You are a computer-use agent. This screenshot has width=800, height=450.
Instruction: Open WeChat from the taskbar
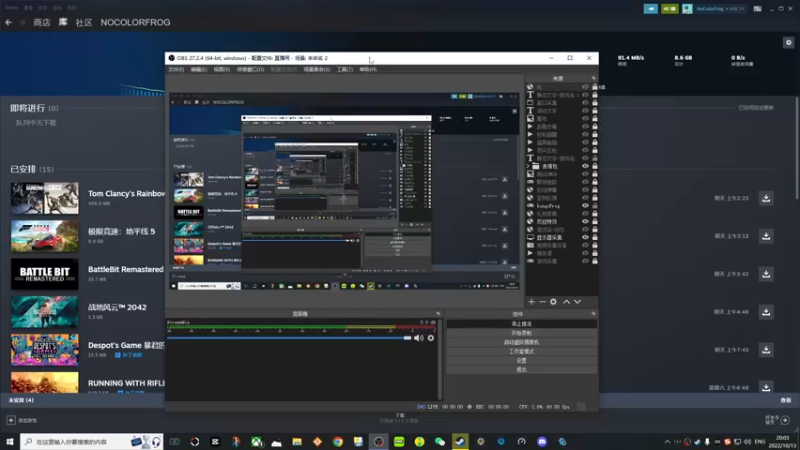pyautogui.click(x=440, y=442)
